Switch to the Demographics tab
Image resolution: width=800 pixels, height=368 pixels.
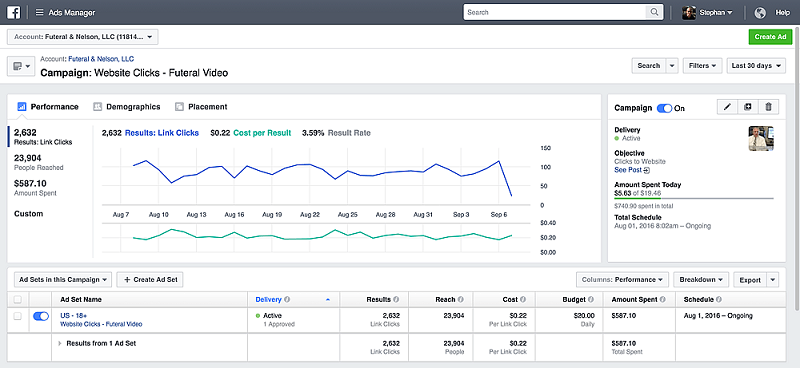127,107
